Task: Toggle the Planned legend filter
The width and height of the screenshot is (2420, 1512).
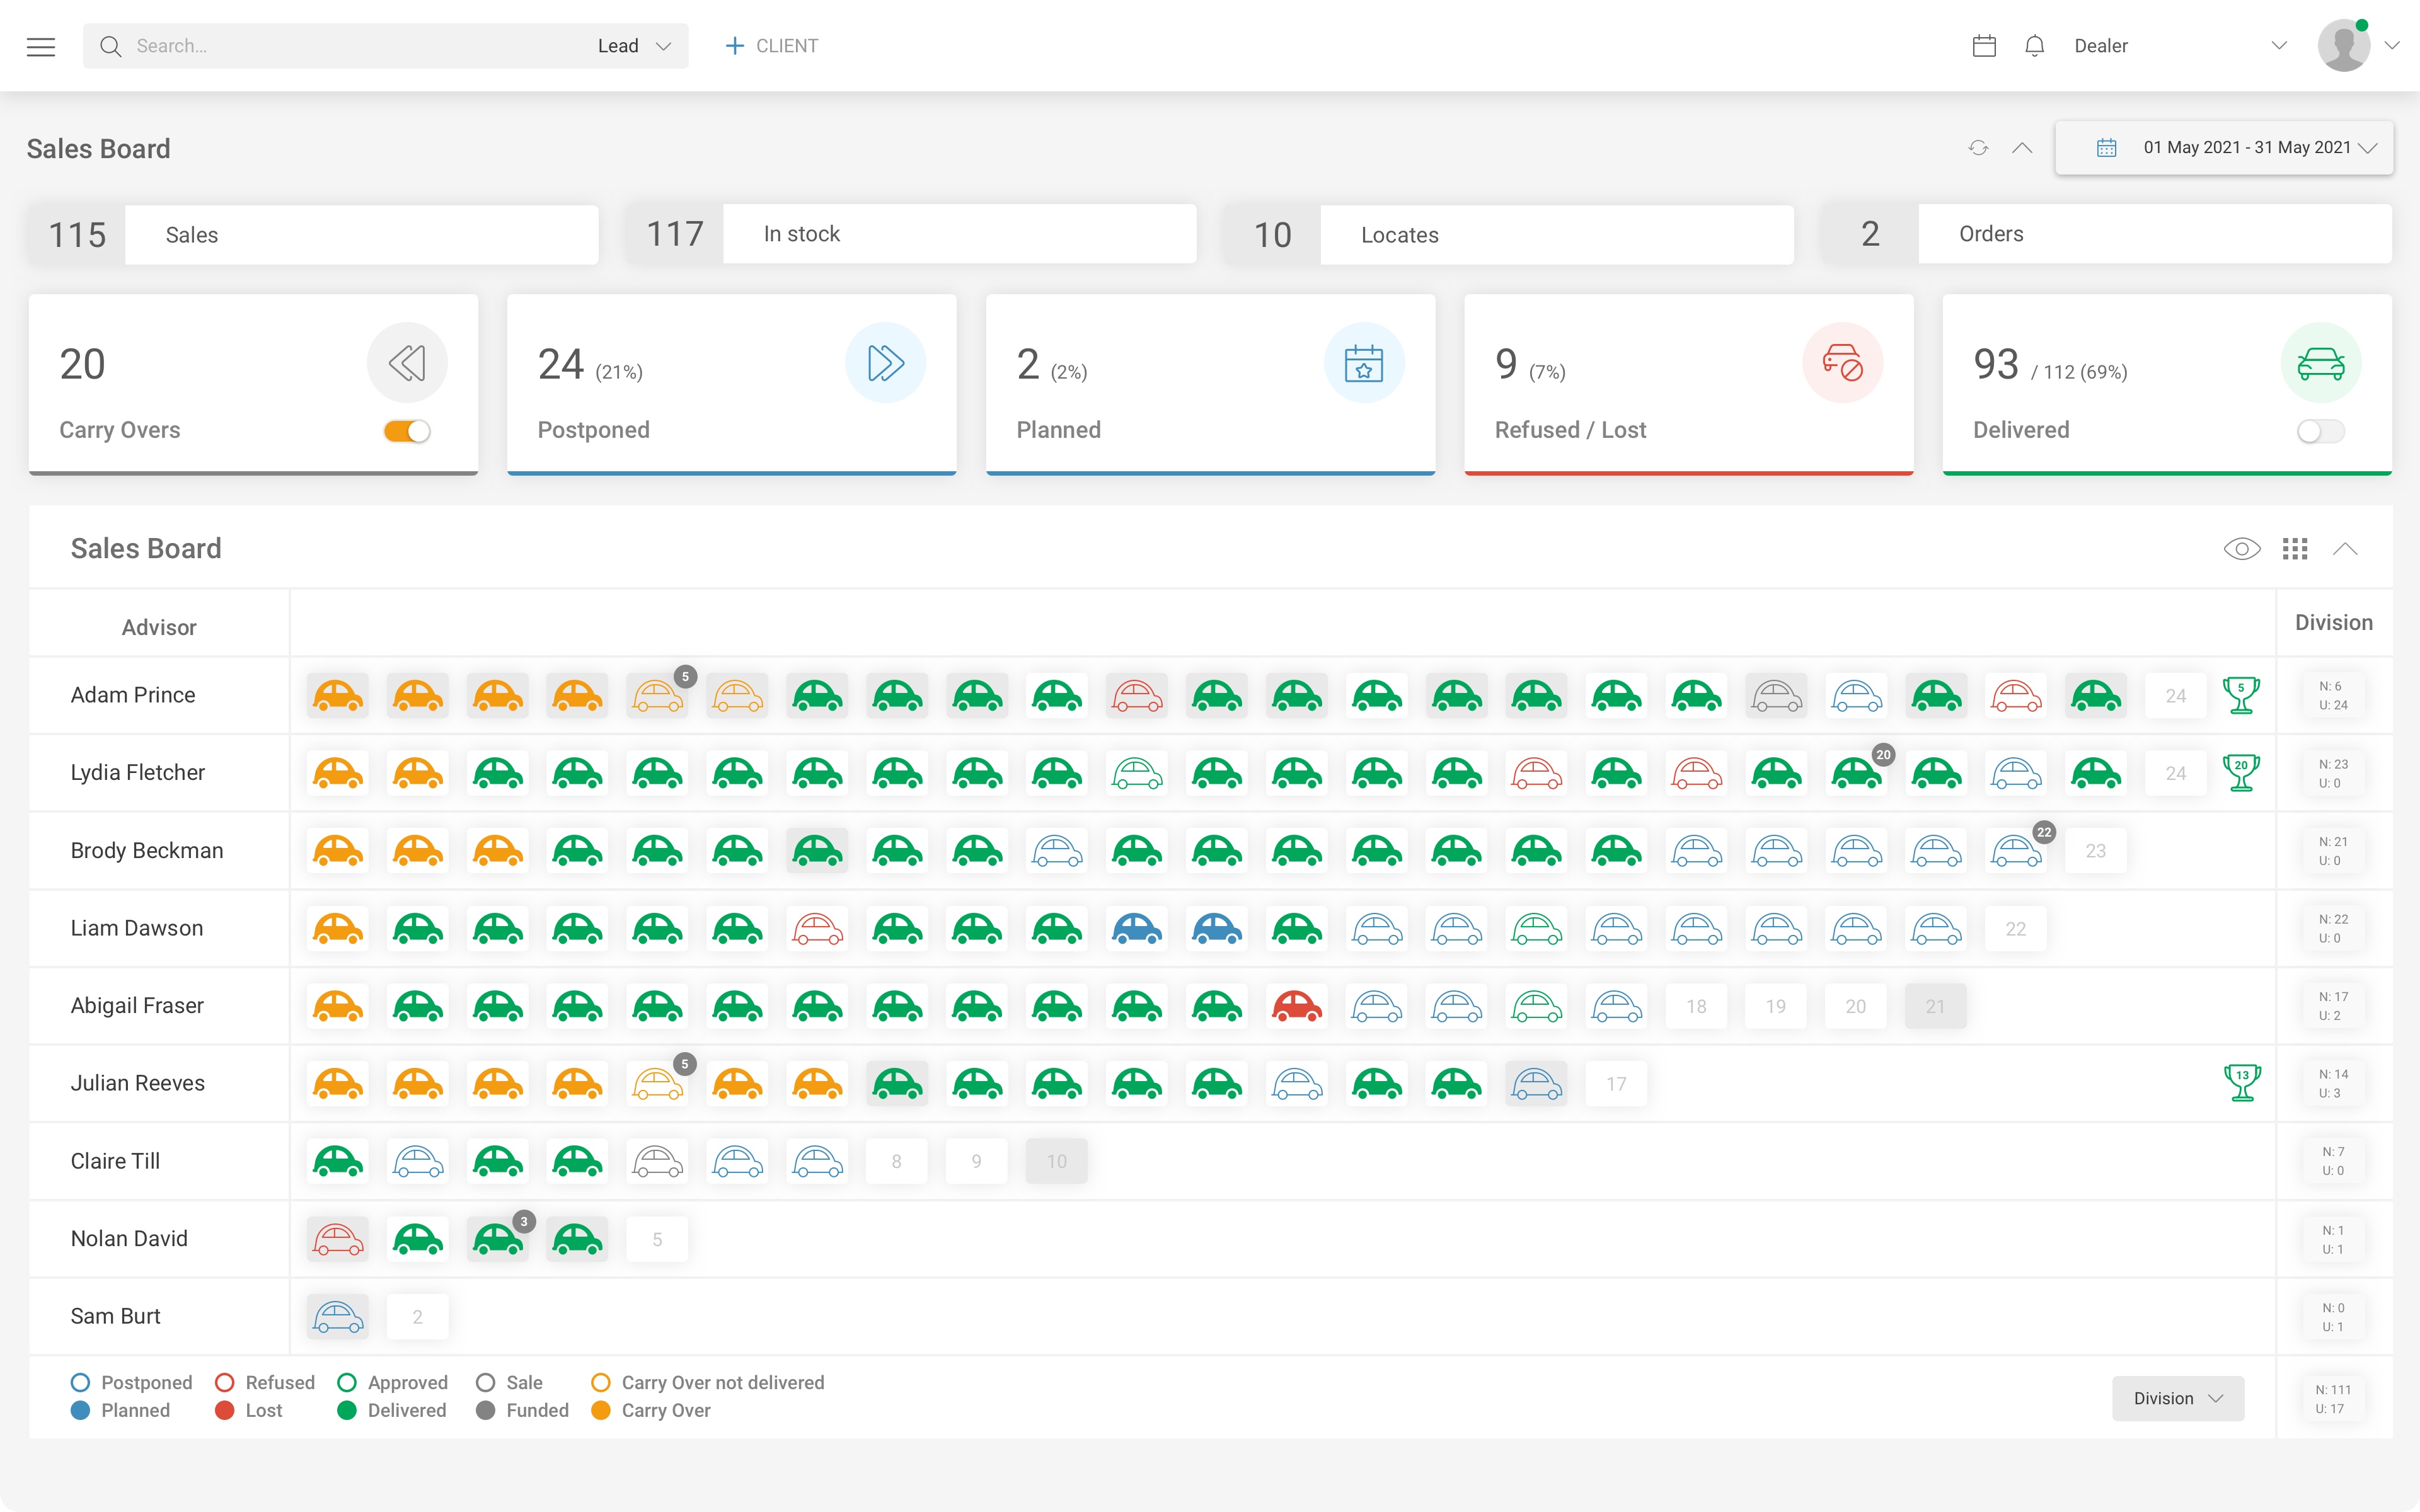Action: pyautogui.click(x=120, y=1411)
